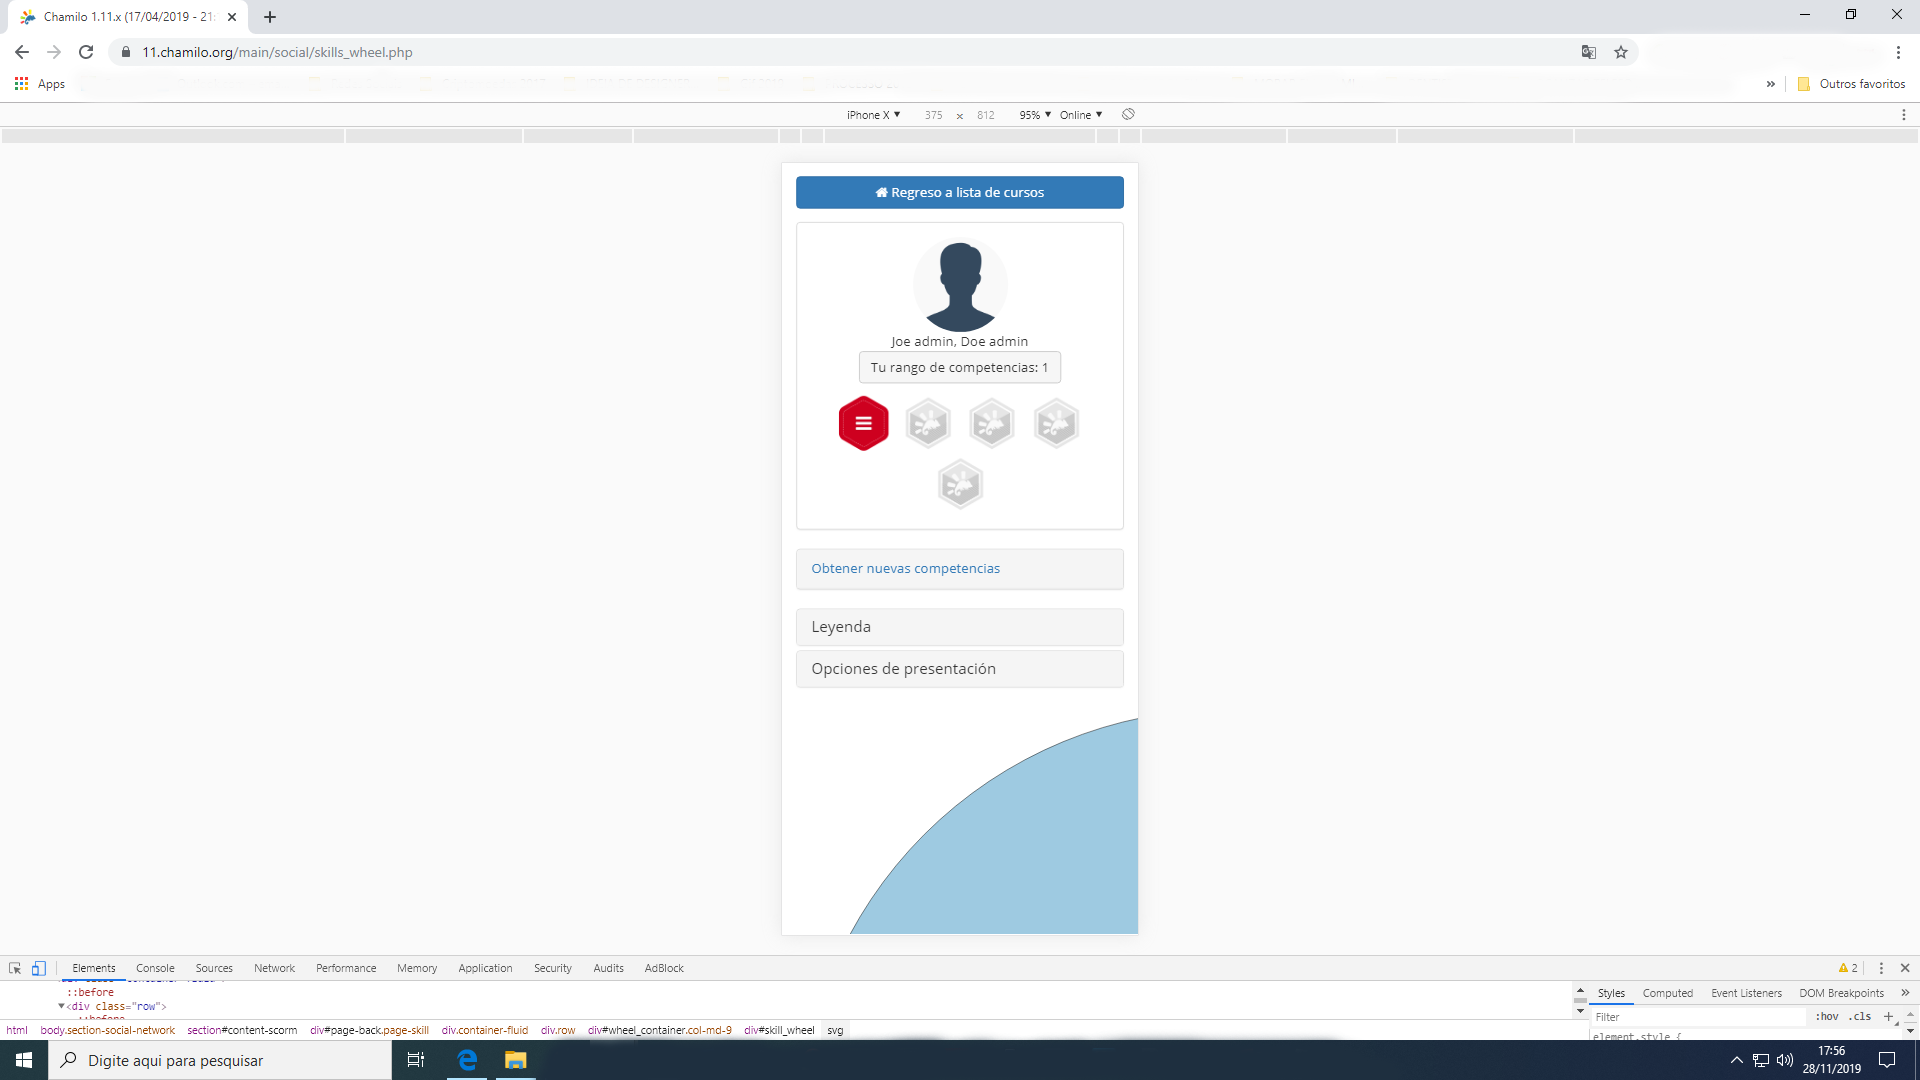Switch to the Memory tab
Image resolution: width=1920 pixels, height=1080 pixels.
(x=417, y=968)
